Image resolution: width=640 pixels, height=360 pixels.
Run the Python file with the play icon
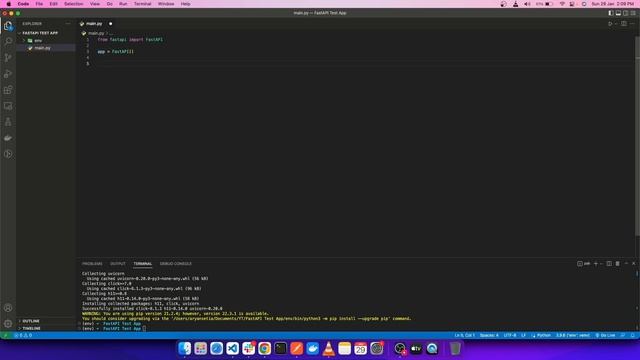pos(610,24)
